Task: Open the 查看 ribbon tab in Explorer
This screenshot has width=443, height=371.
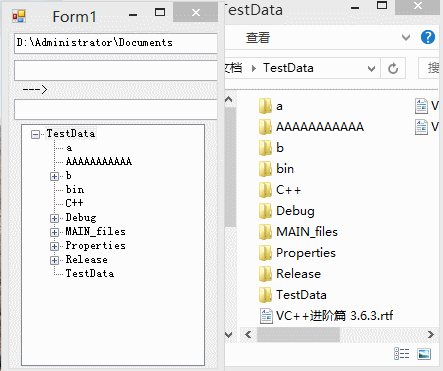Action: 258,38
